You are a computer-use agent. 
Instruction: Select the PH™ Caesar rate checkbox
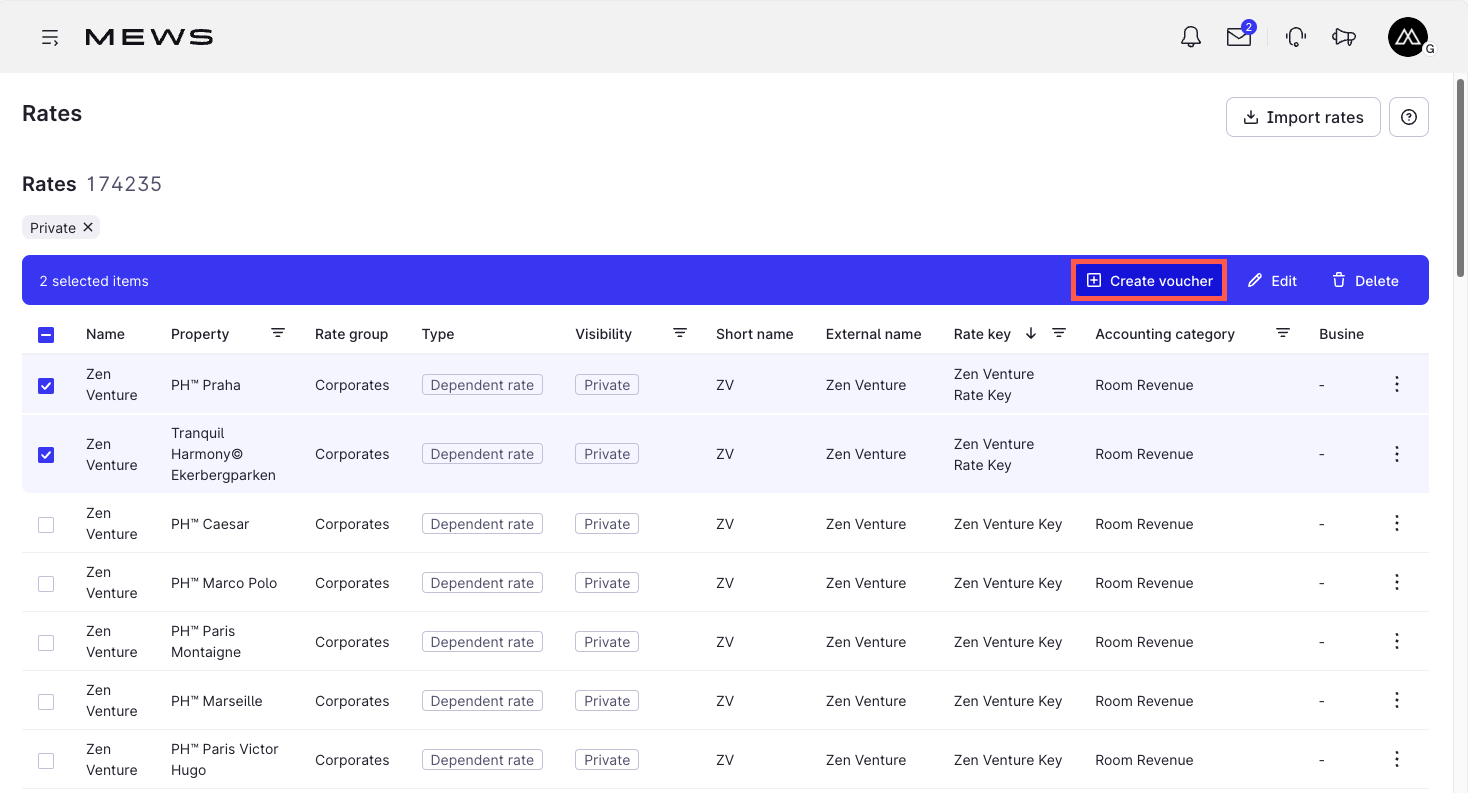pyautogui.click(x=46, y=524)
